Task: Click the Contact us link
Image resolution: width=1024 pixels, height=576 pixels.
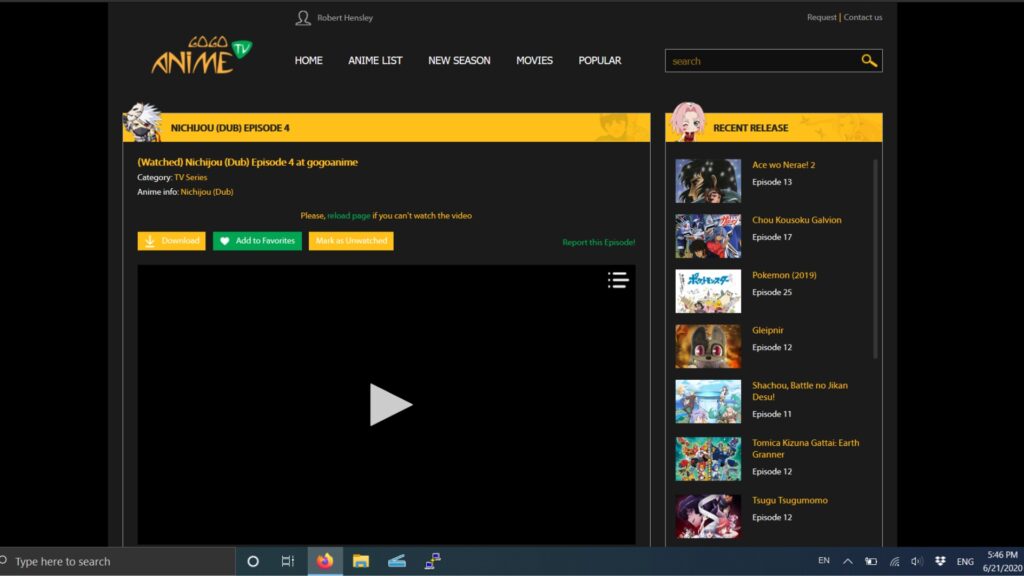Action: [x=863, y=18]
